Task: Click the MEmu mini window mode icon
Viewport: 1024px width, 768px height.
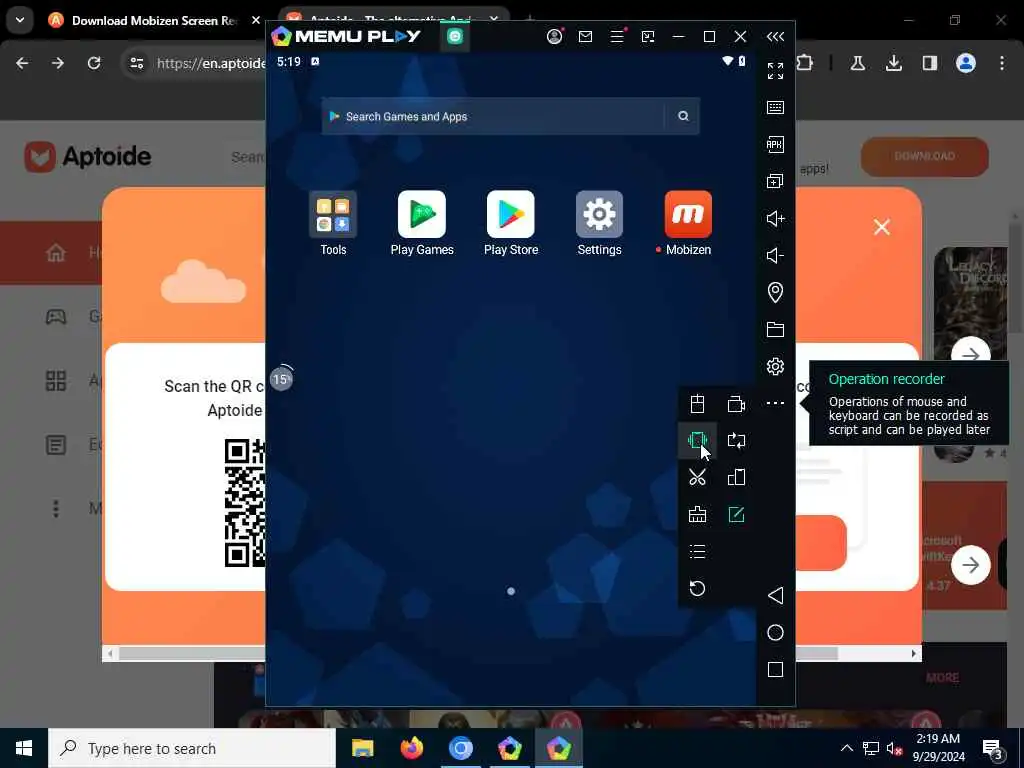Action: (648, 37)
